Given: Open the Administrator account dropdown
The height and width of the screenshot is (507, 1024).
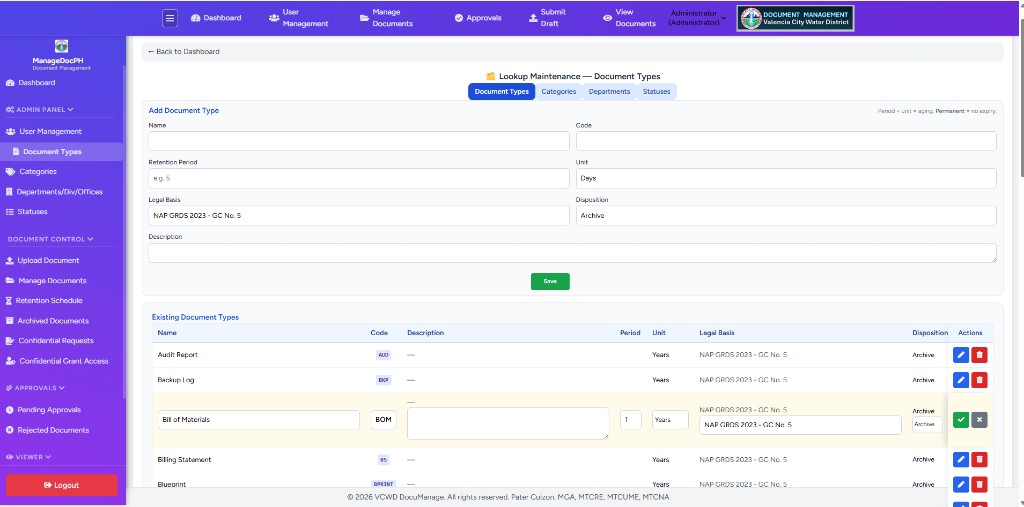Looking at the screenshot, I should 697,18.
